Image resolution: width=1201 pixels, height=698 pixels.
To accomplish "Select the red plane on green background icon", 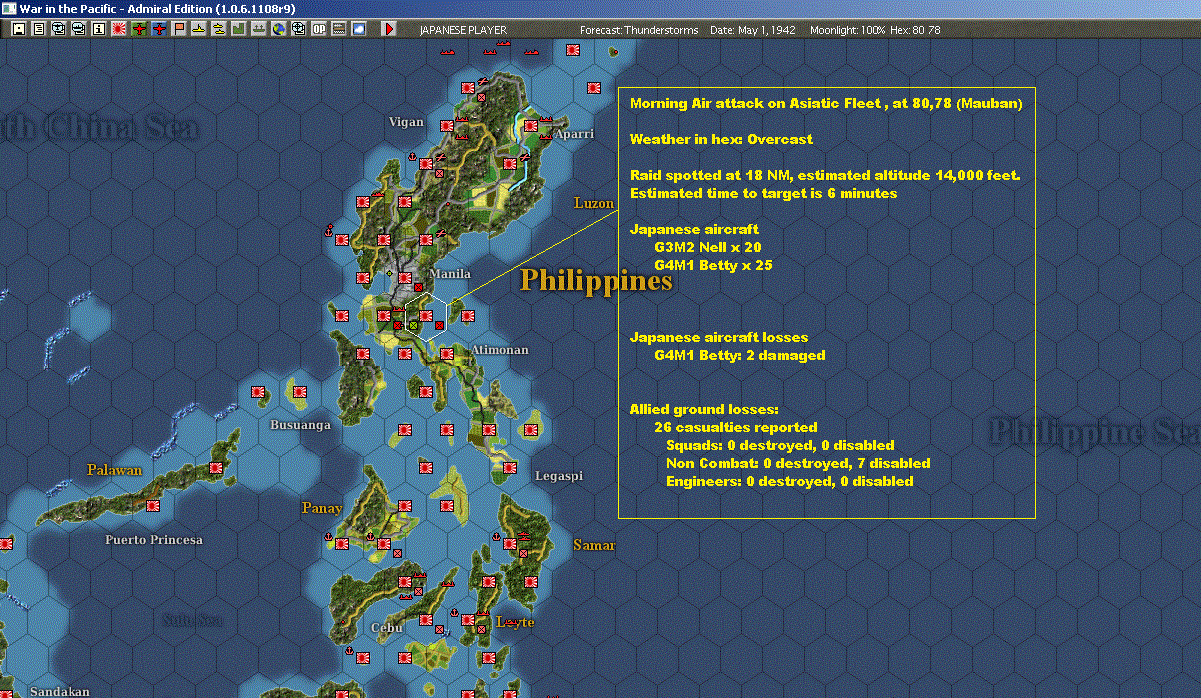I will tap(138, 29).
